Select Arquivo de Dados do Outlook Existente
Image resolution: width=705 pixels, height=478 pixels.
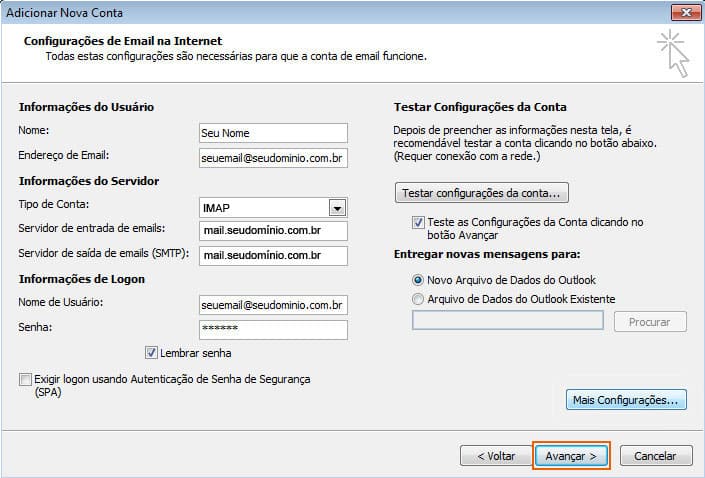(x=418, y=299)
